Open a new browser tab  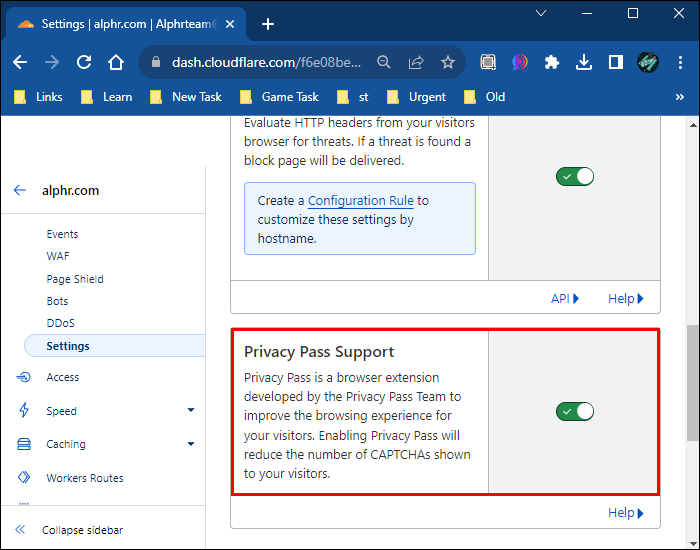click(267, 24)
